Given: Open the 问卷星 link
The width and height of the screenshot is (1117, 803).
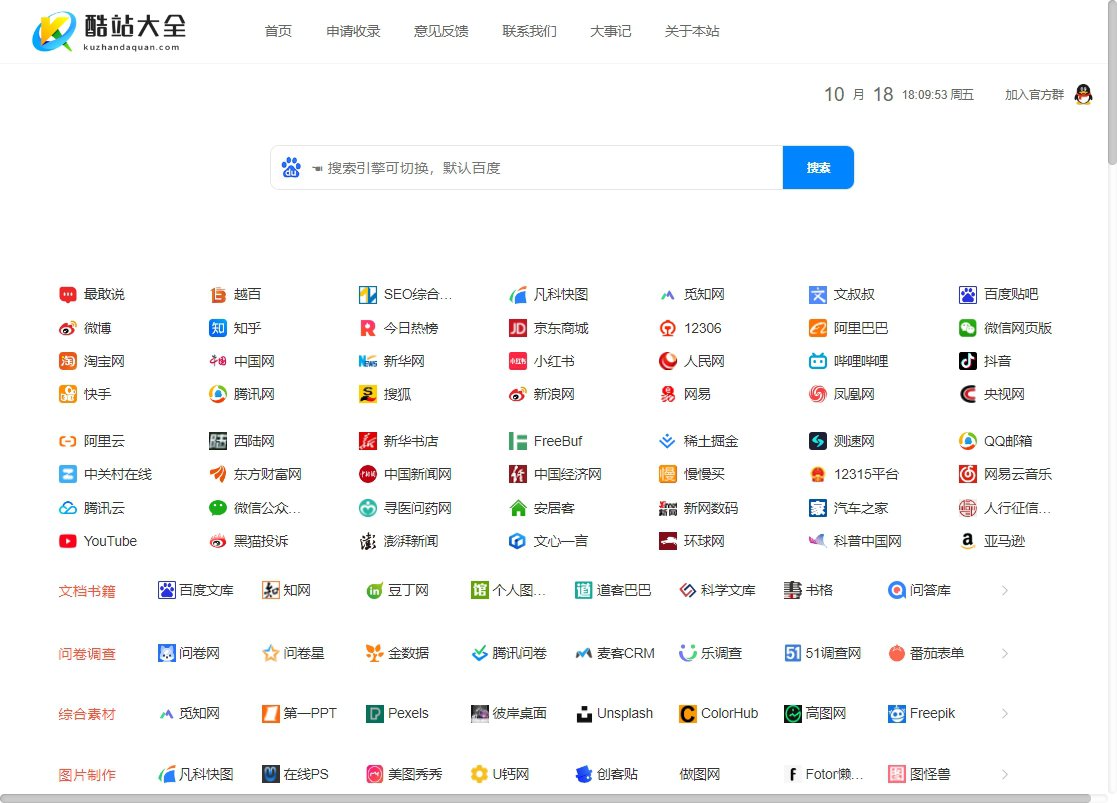Looking at the screenshot, I should (x=293, y=653).
